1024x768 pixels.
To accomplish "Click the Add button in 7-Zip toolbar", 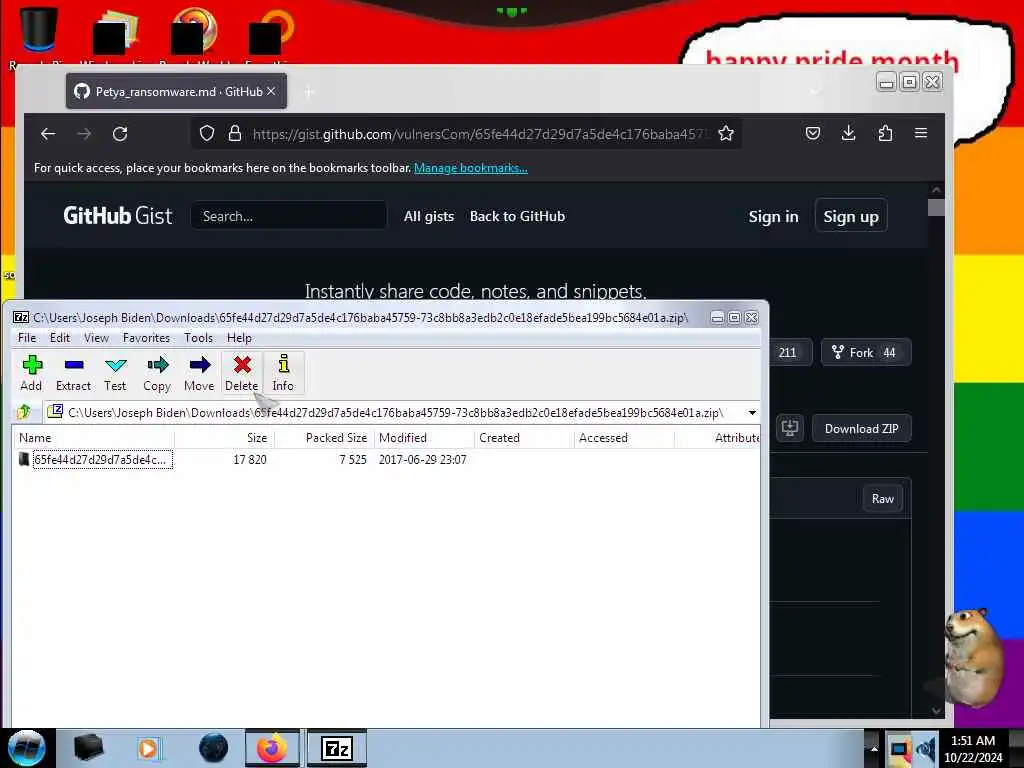I will coord(31,374).
